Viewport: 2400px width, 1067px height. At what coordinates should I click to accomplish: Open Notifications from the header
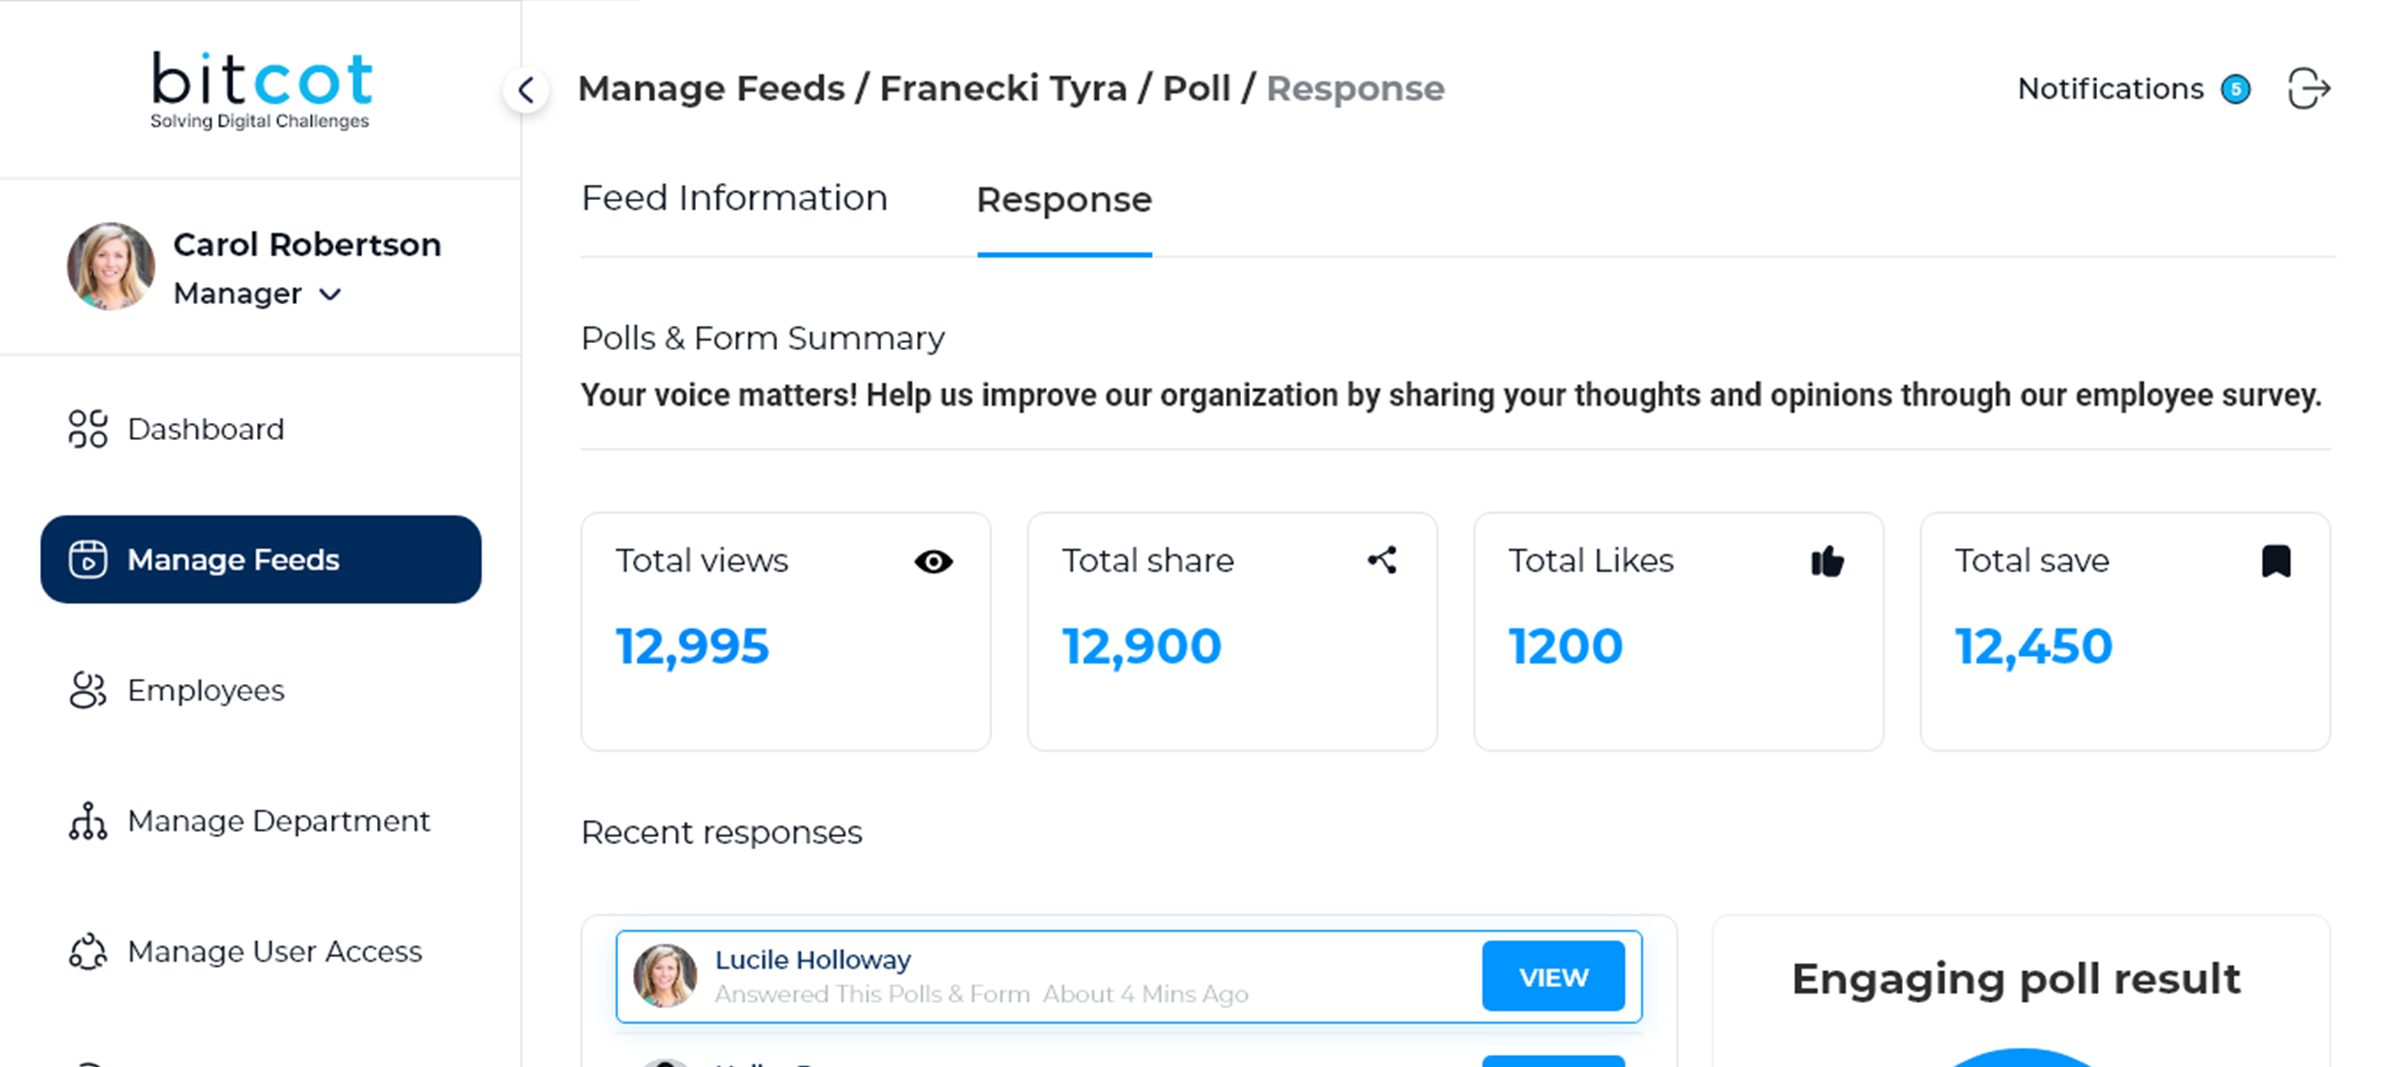click(2110, 89)
